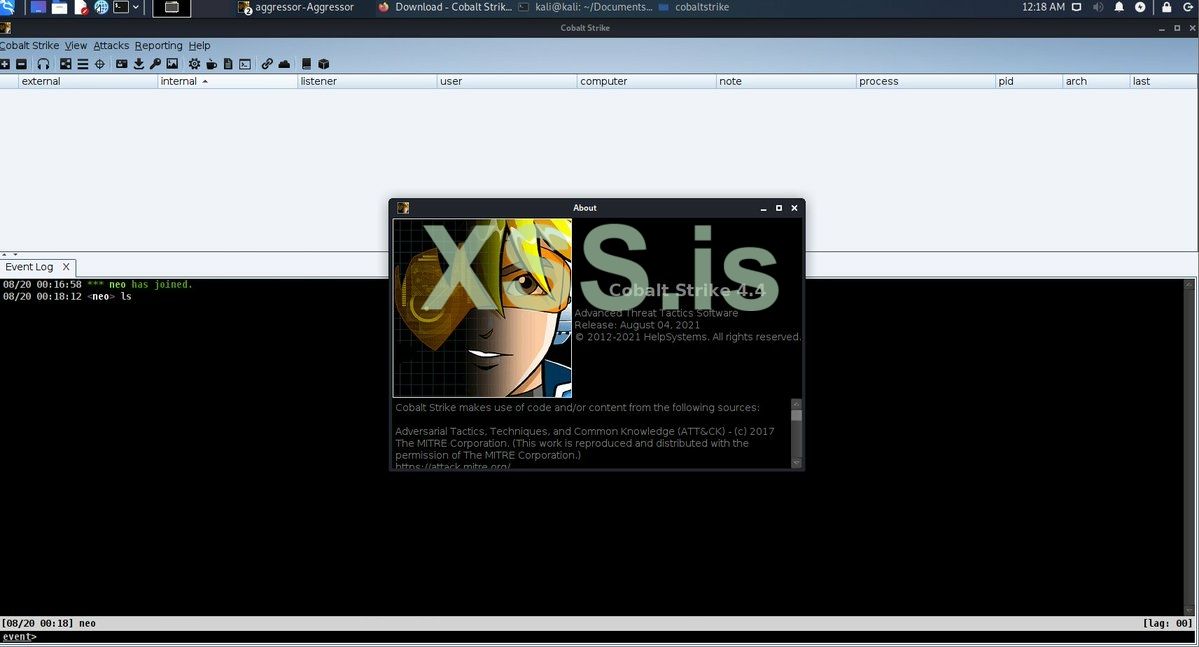Click the volume speaker icon in tray
The width and height of the screenshot is (1199, 647).
1098,8
